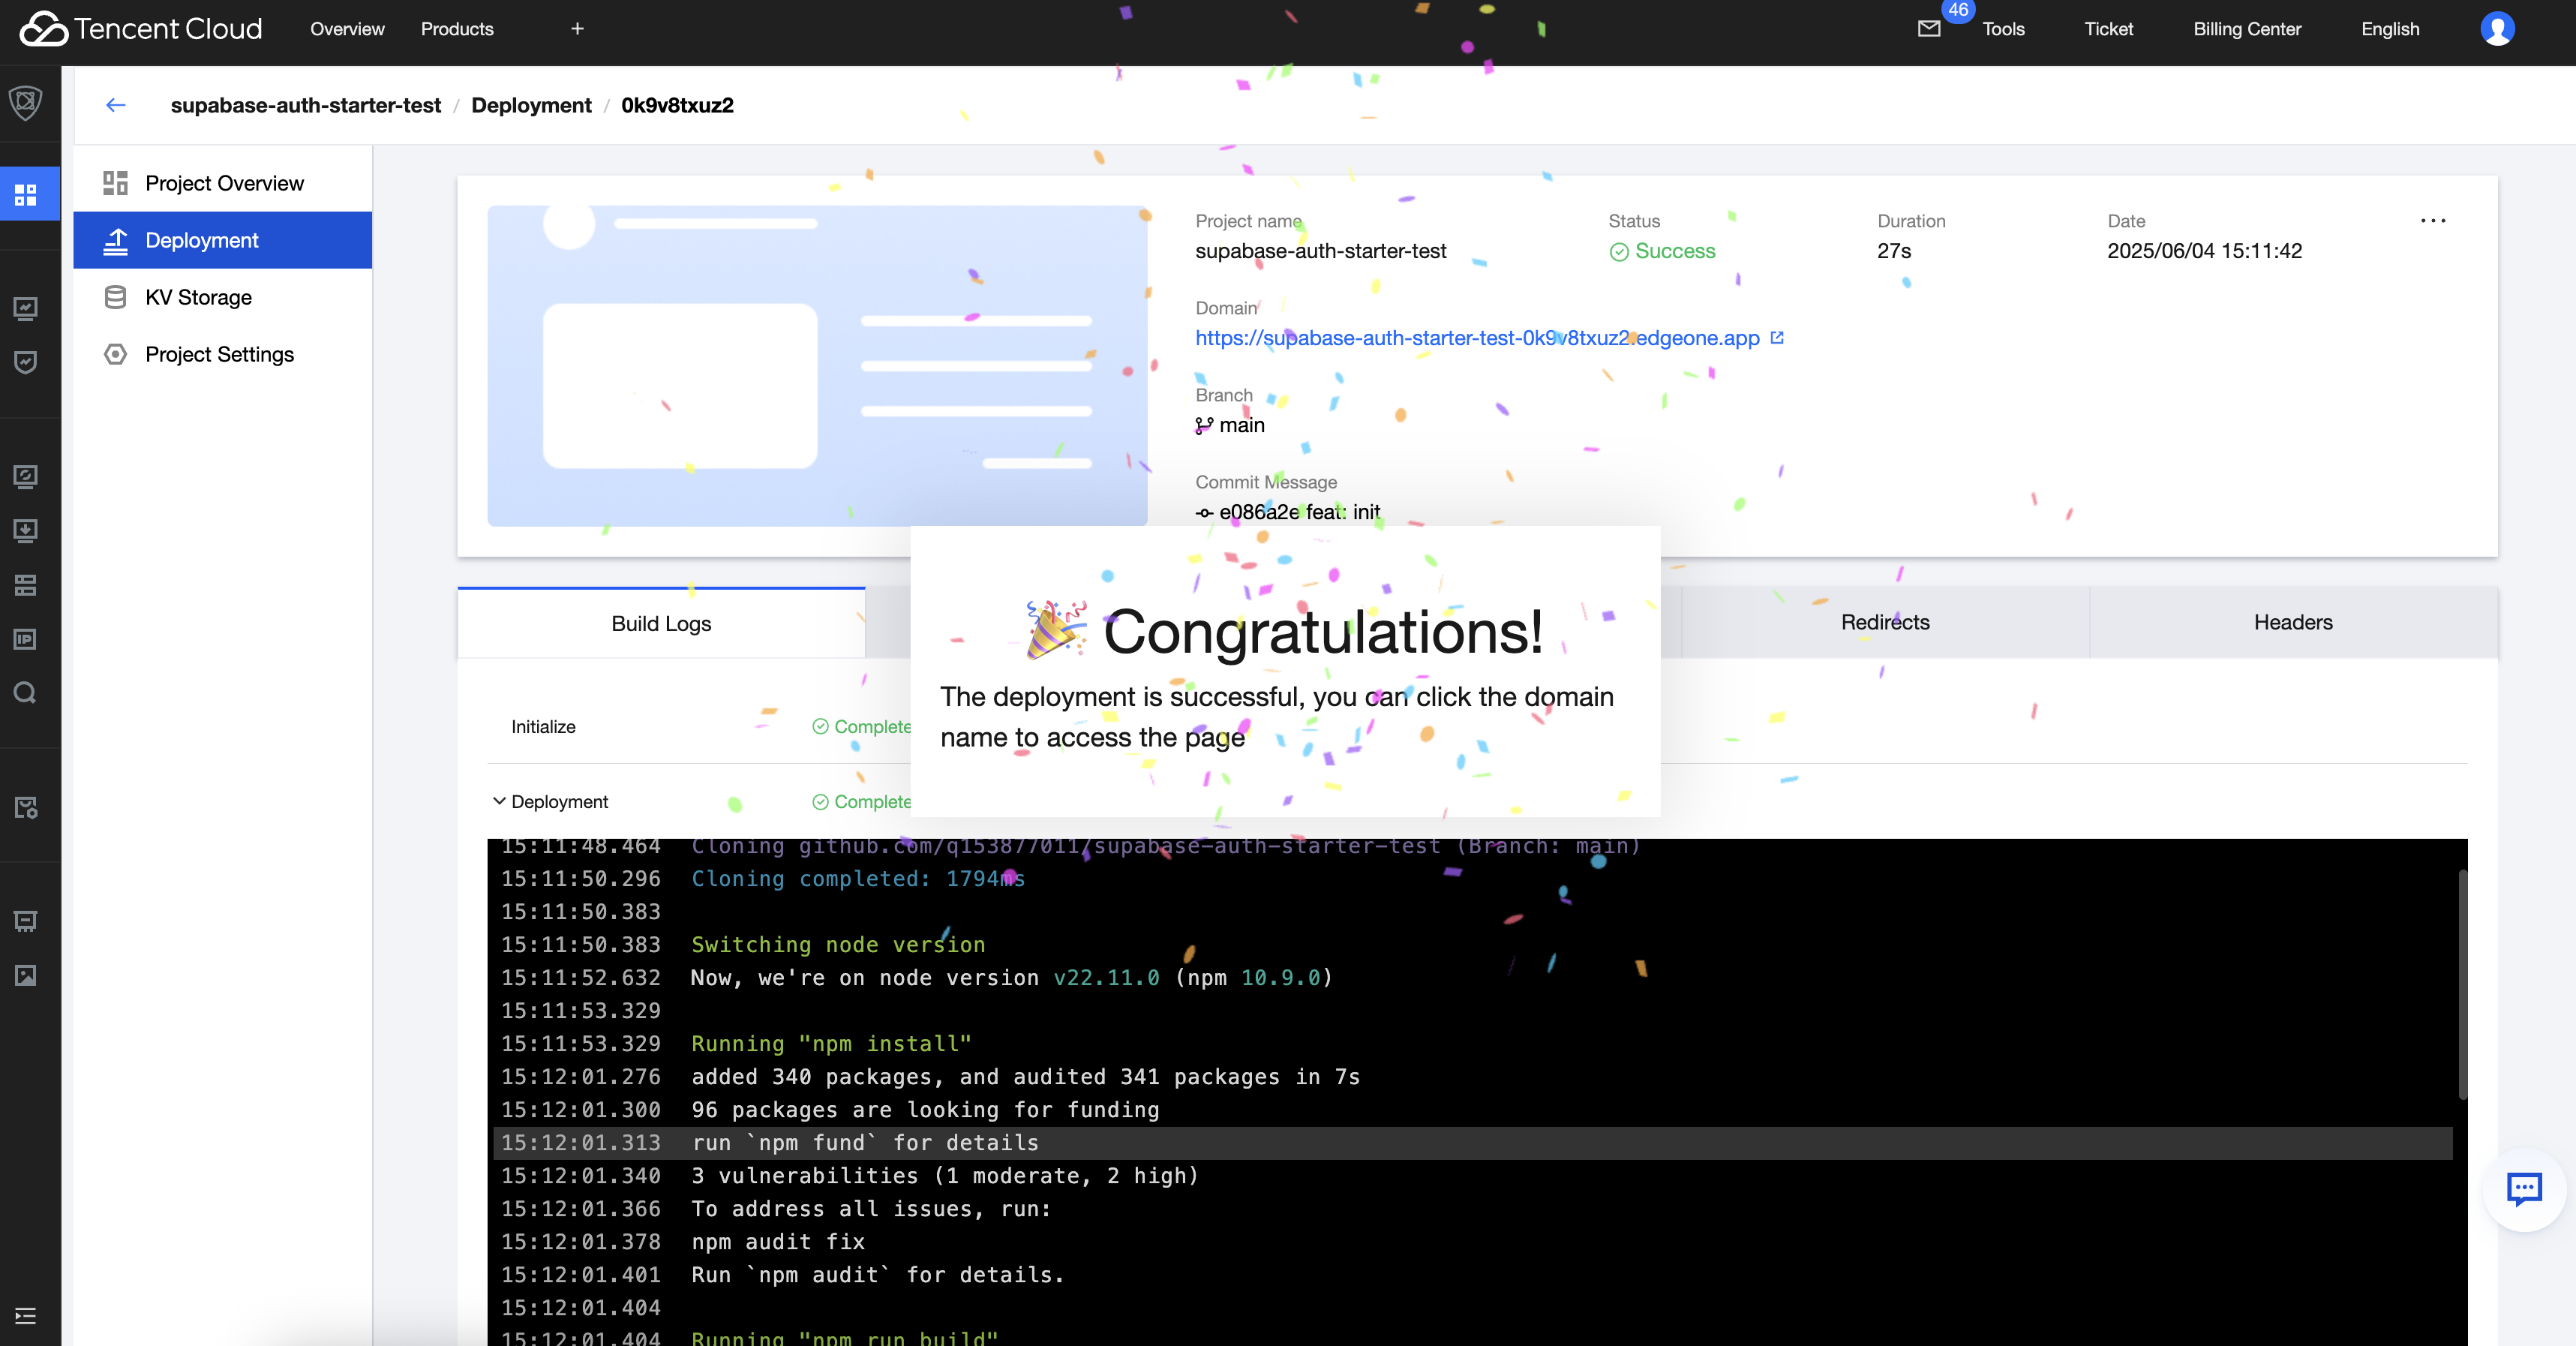2576x1346 pixels.
Task: Click the IP icon in sidebar
Action: pyautogui.click(x=26, y=639)
